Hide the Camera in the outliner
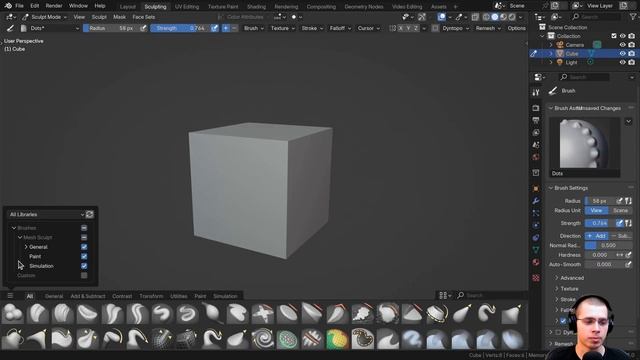The image size is (640, 360). tap(622, 45)
